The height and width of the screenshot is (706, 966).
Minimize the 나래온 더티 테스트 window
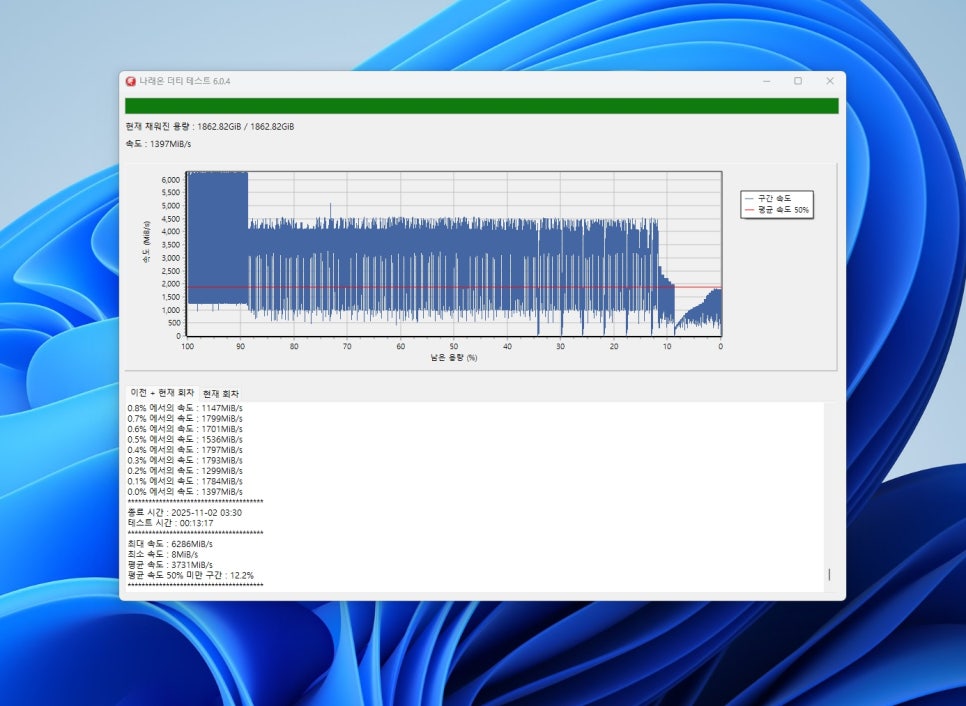(x=766, y=81)
